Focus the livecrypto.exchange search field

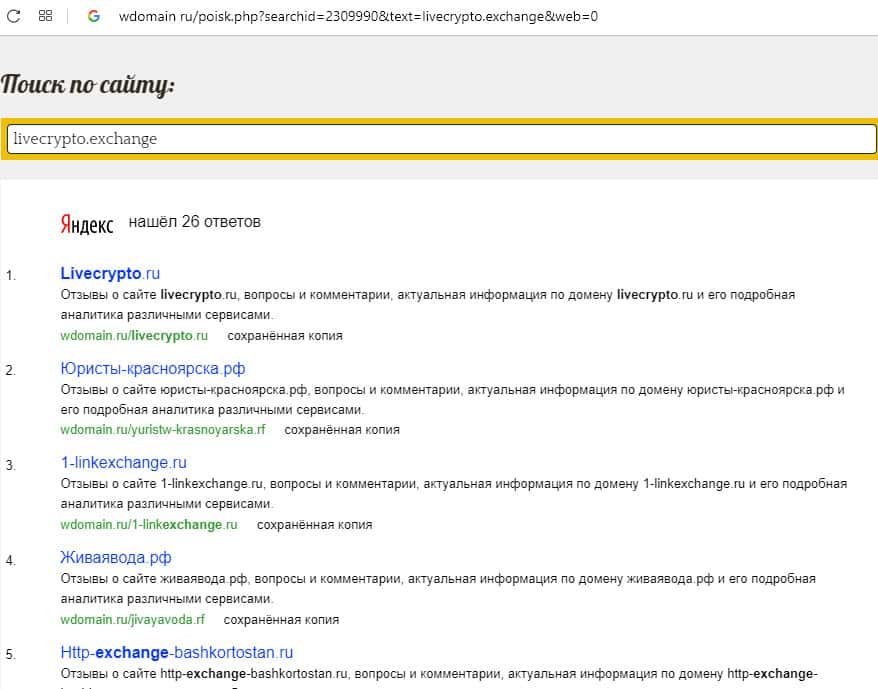[441, 139]
